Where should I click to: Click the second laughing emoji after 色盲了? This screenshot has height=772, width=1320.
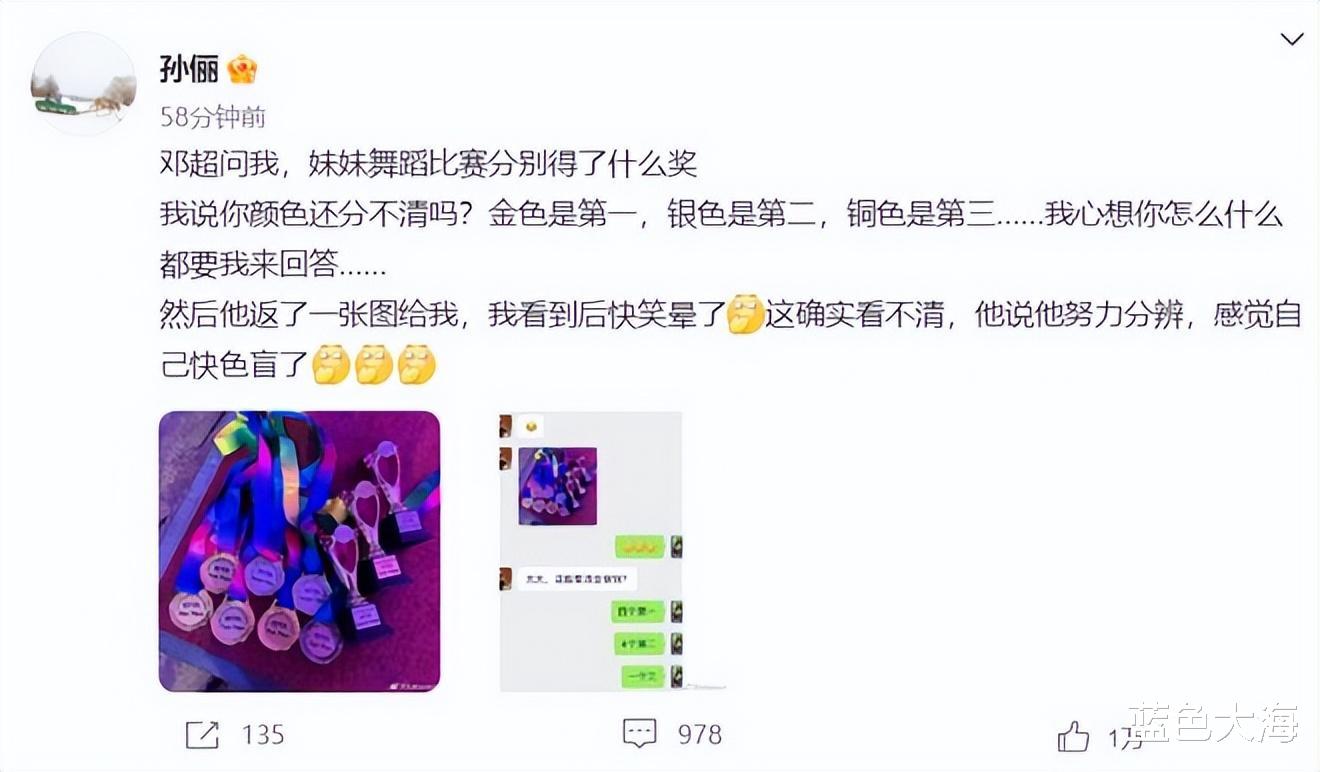click(374, 365)
